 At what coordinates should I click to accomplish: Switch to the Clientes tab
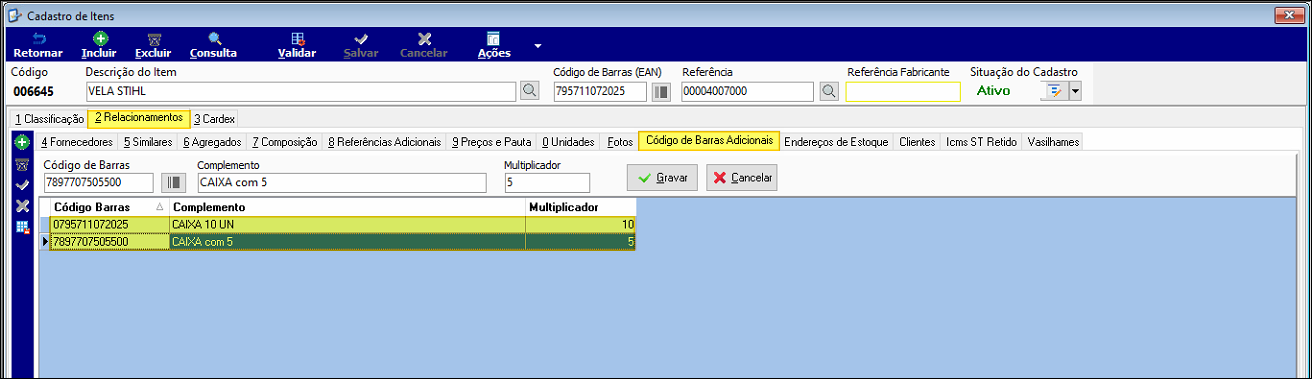[x=917, y=142]
